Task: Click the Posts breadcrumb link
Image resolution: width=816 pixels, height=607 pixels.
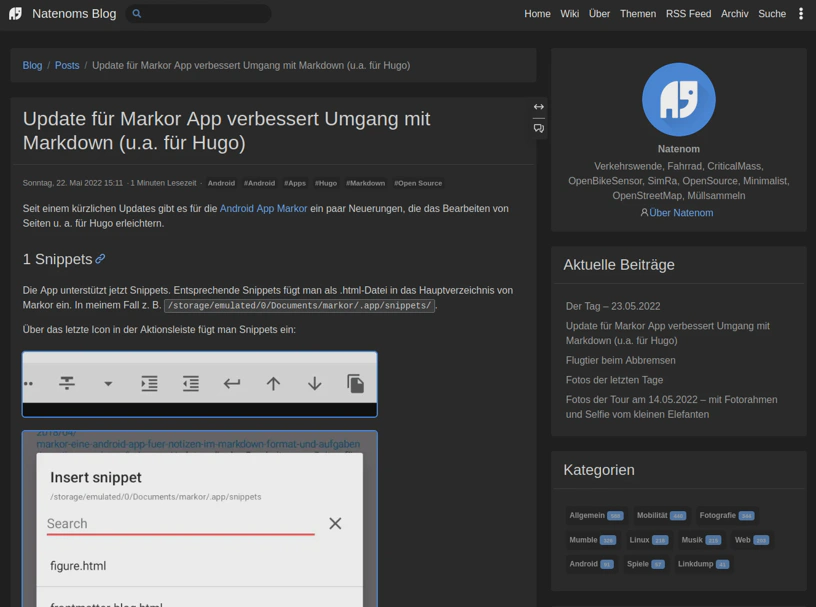Action: point(67,65)
